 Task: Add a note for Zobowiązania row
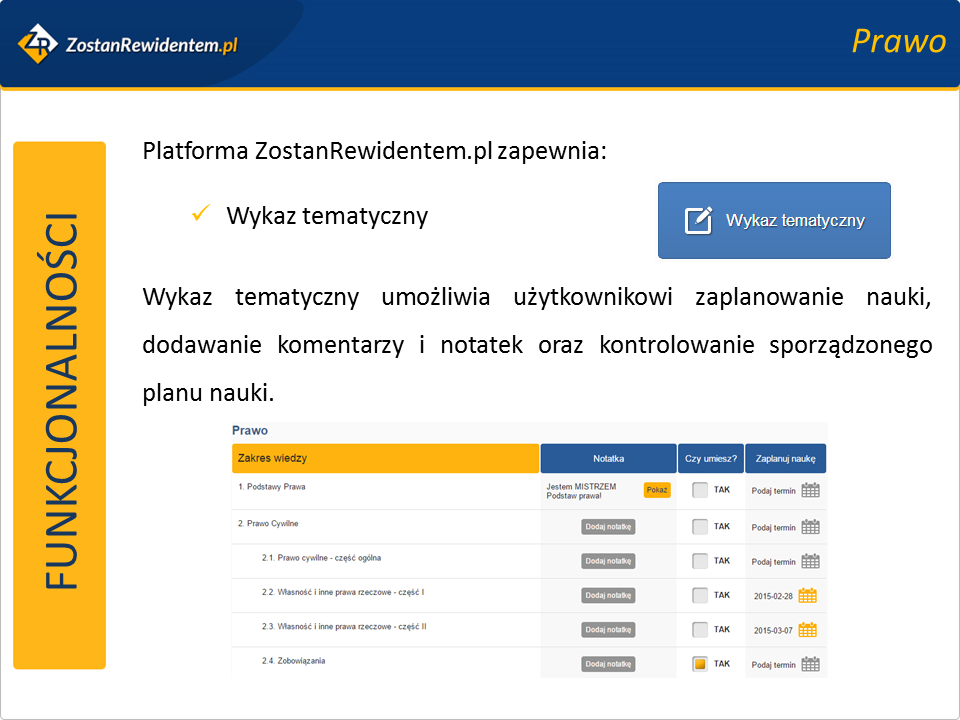coord(608,664)
